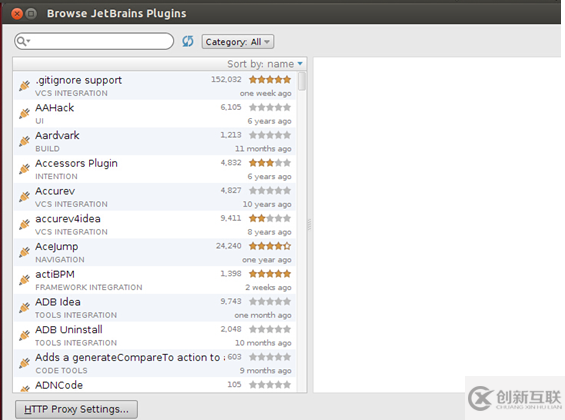Click the plug icon beside actiBPM
The image size is (565, 420).
pos(24,280)
